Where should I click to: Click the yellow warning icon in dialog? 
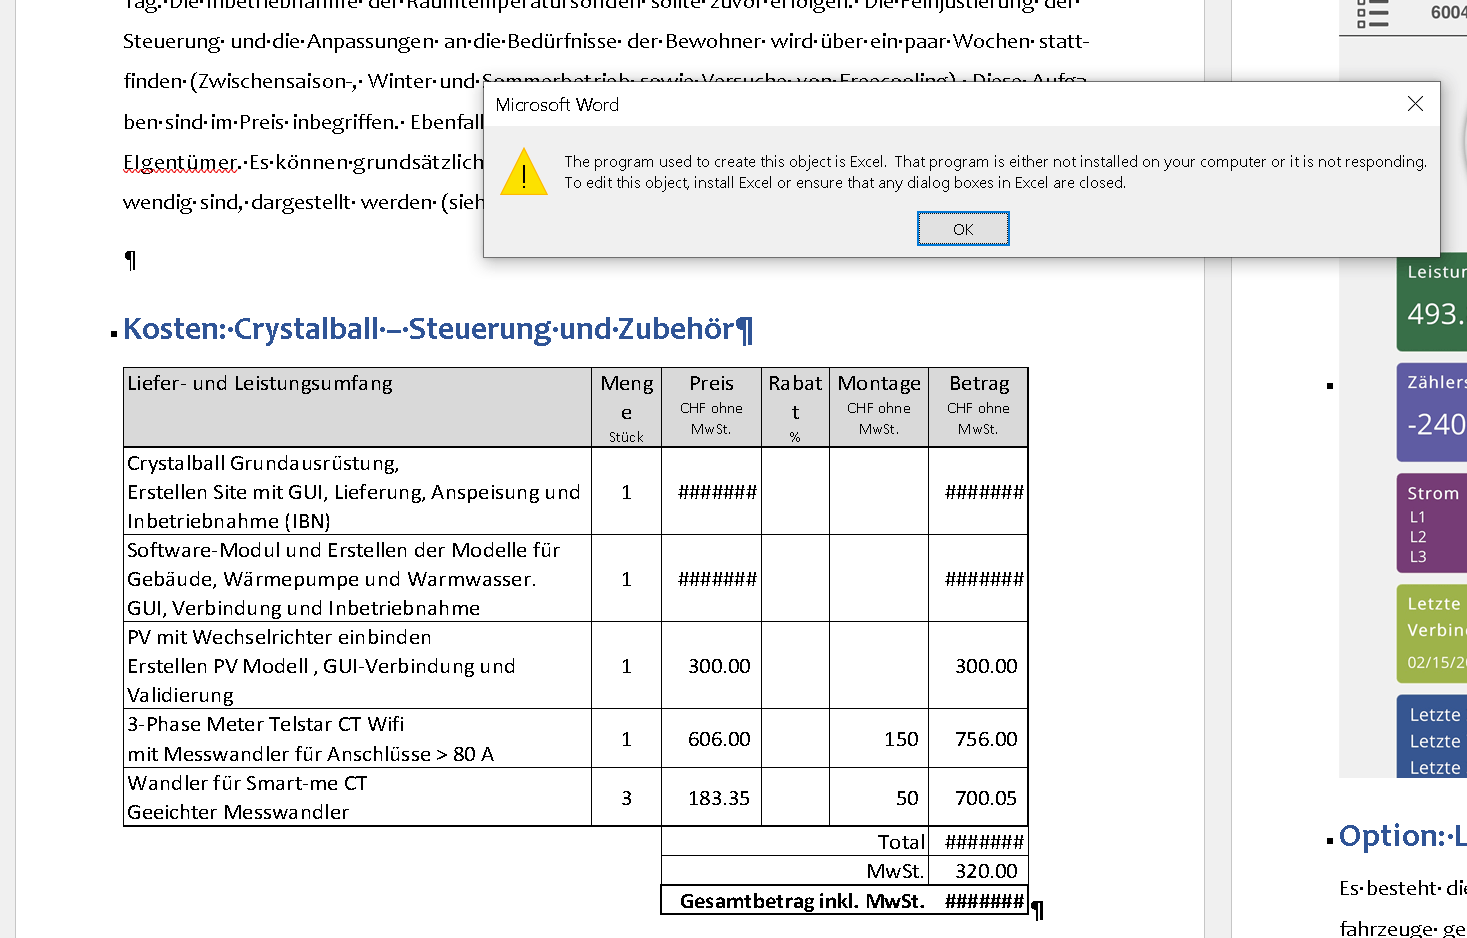click(x=523, y=172)
